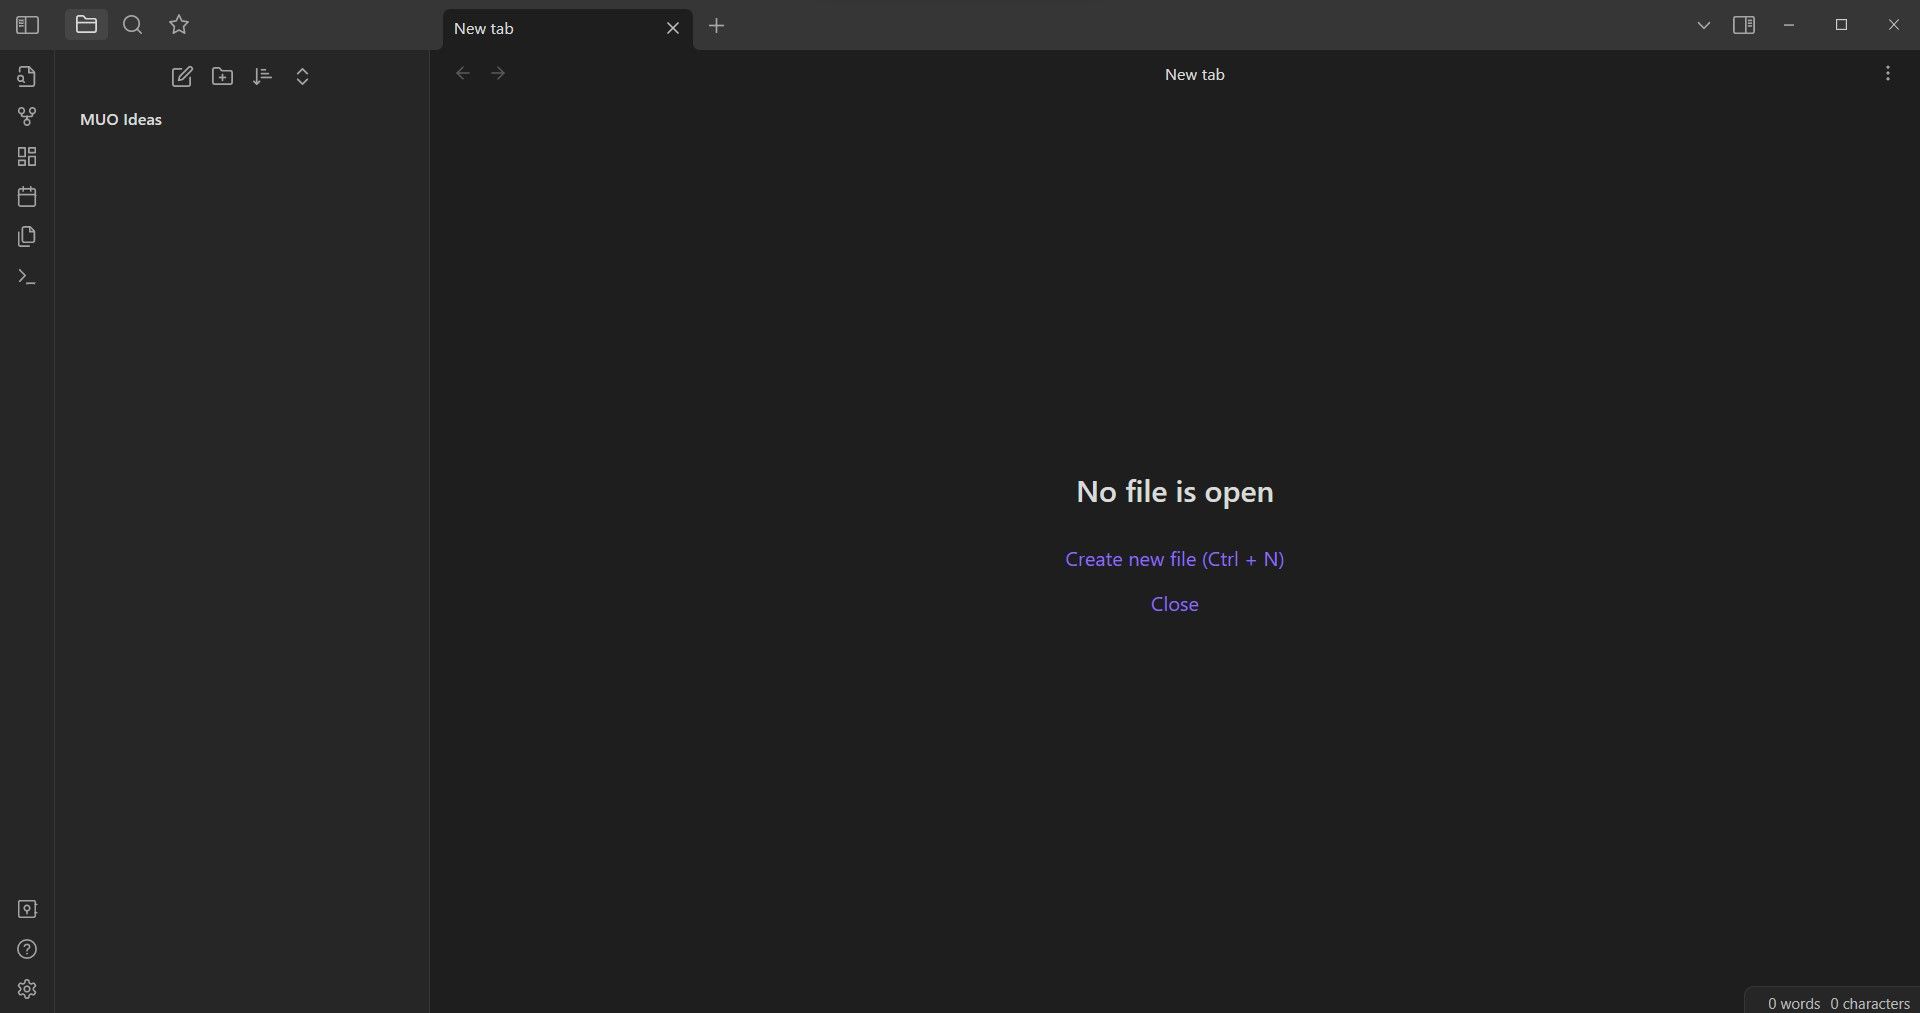Open the graph view
Screen dimensions: 1920x1013
(x=27, y=117)
